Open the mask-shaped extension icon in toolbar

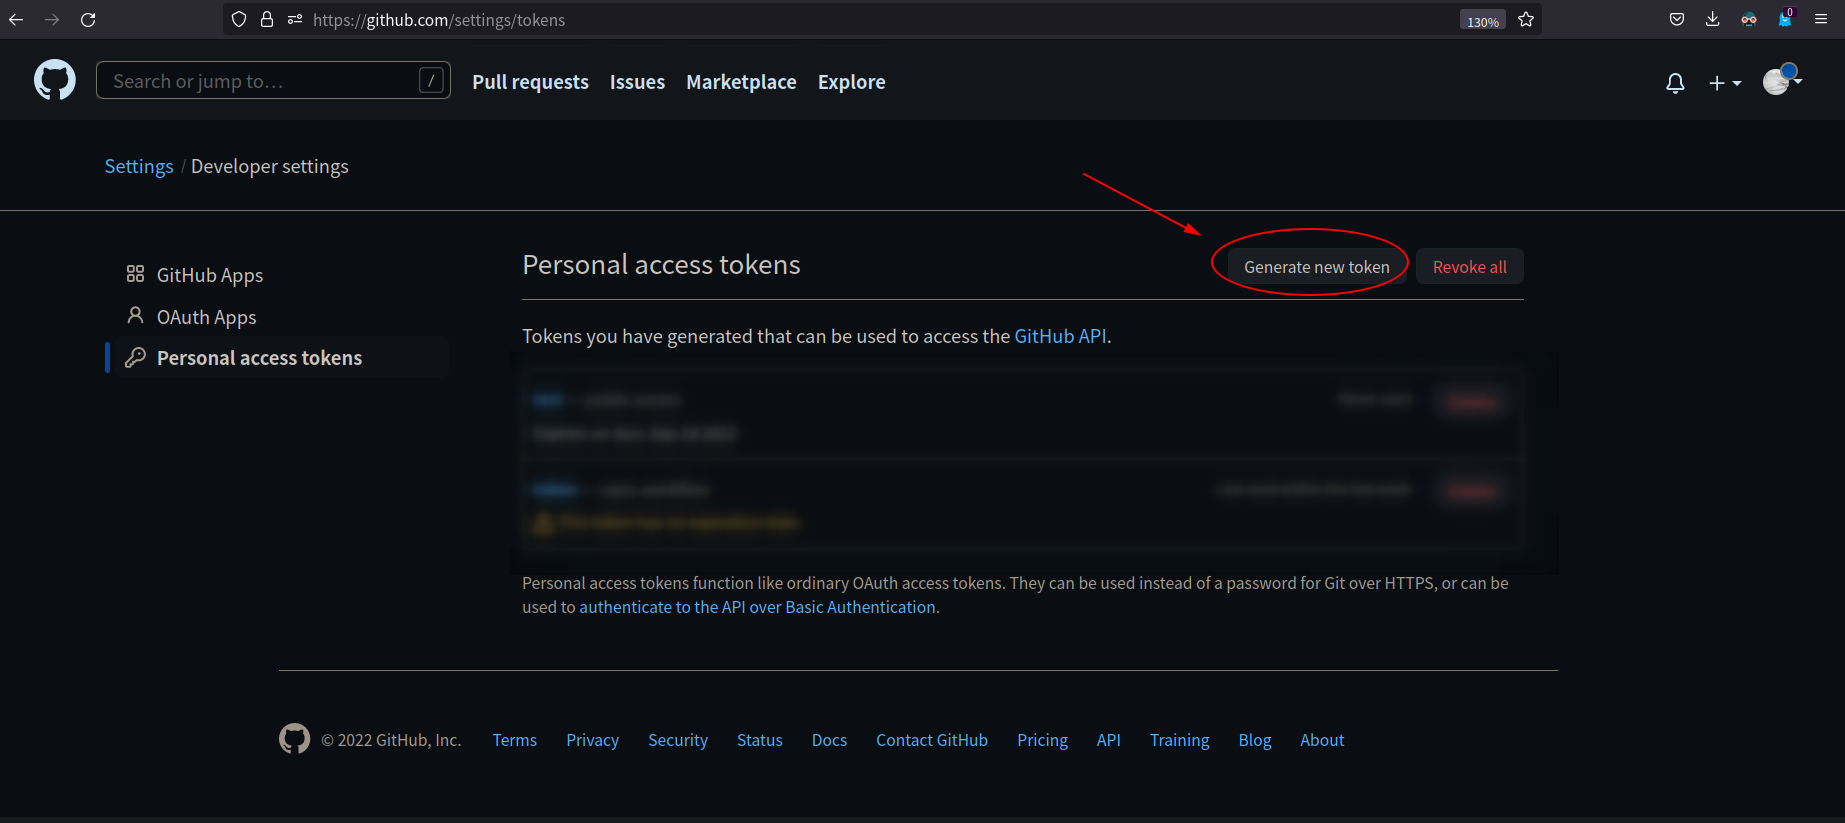(x=1749, y=19)
